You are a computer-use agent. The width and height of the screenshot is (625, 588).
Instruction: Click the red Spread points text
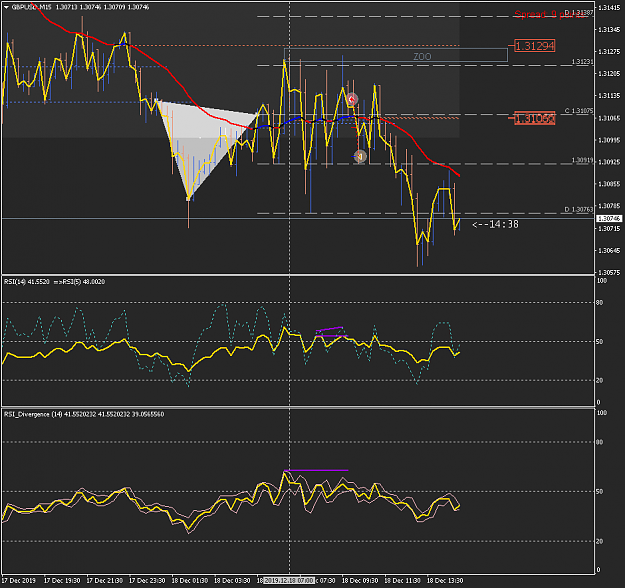pyautogui.click(x=549, y=14)
